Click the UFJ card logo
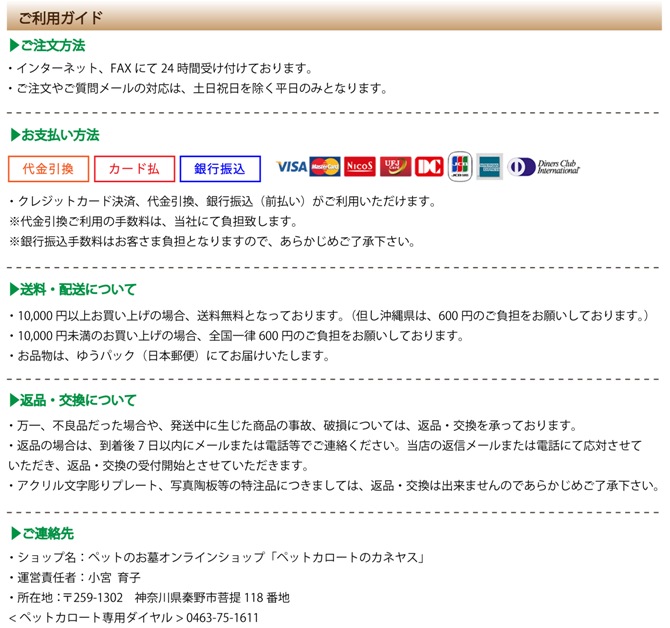Image resolution: width=670 pixels, height=628 pixels. coord(395,167)
